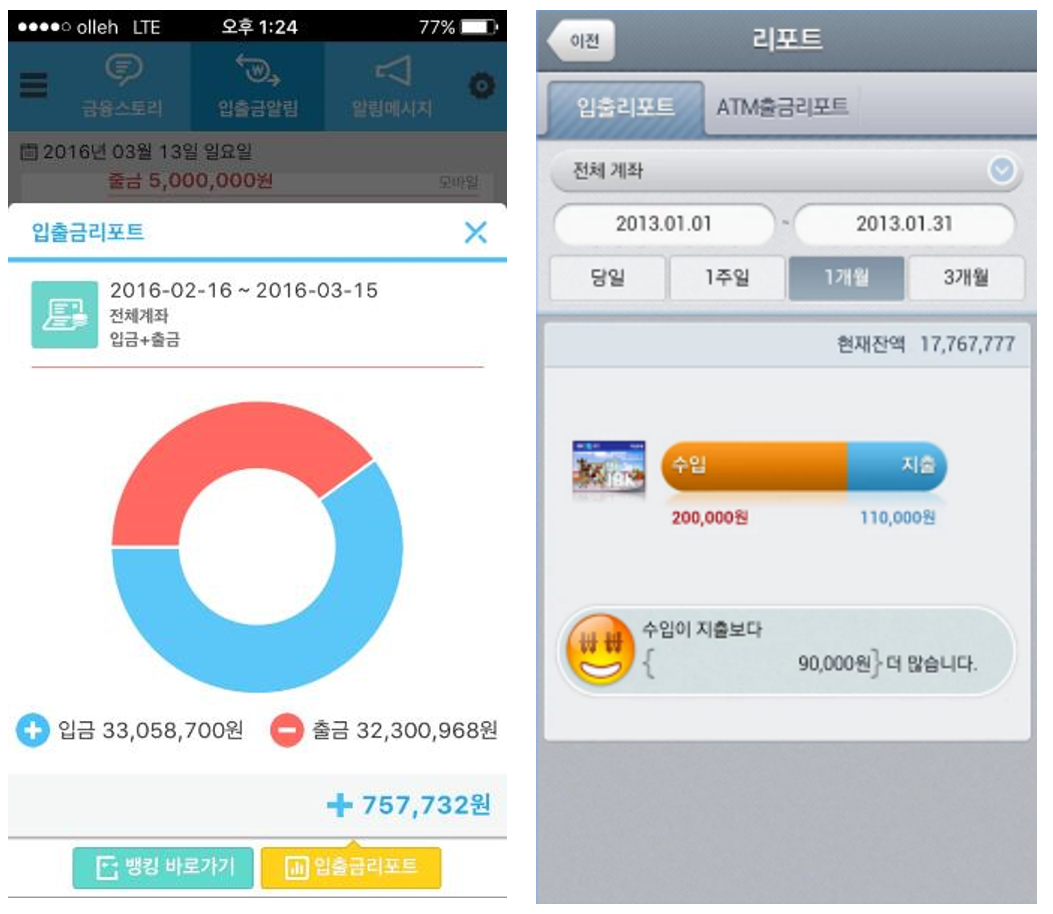
Task: Select the 1주일 period option
Action: (x=727, y=277)
